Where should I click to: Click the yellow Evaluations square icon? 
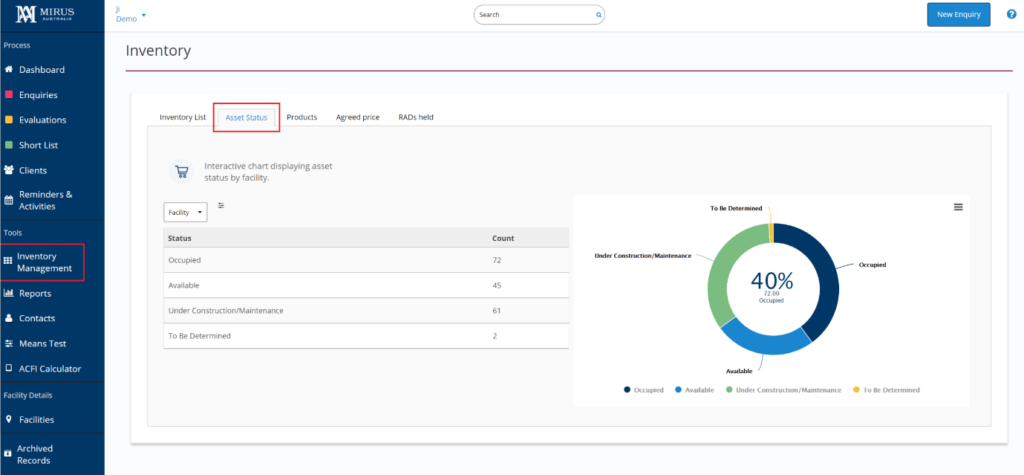click(9, 120)
